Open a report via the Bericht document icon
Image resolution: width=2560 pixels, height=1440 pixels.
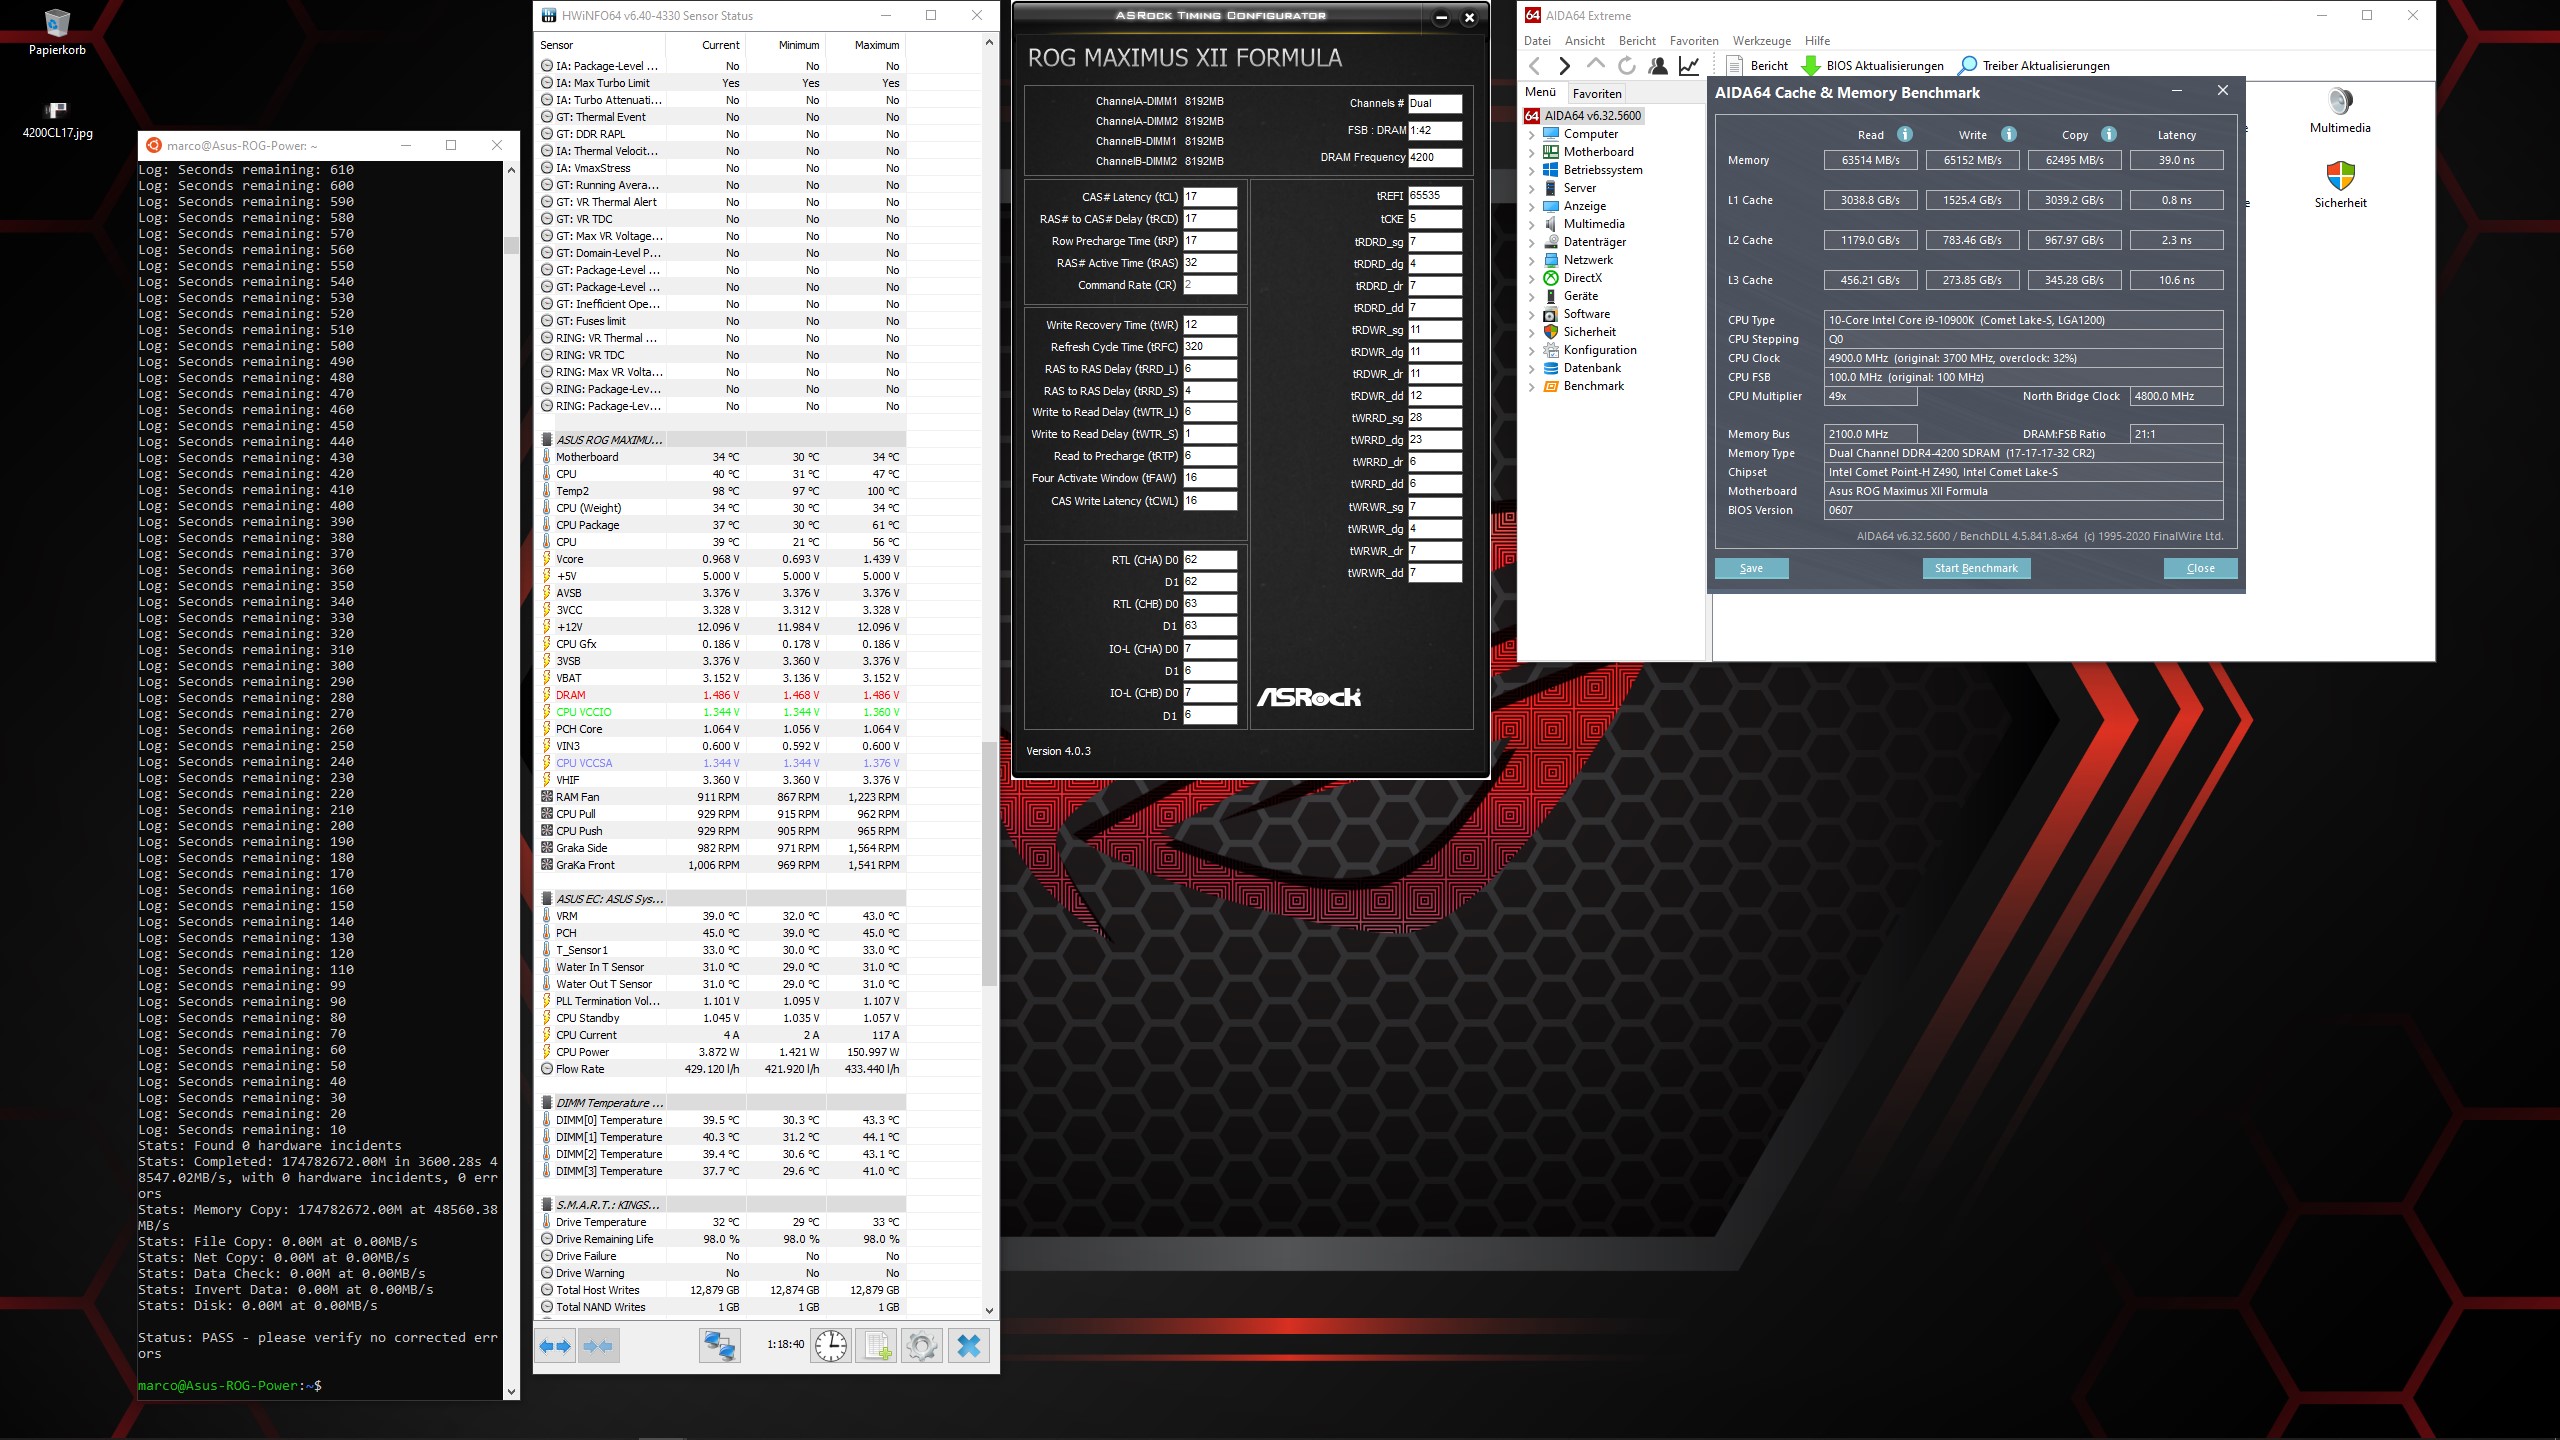click(1734, 65)
